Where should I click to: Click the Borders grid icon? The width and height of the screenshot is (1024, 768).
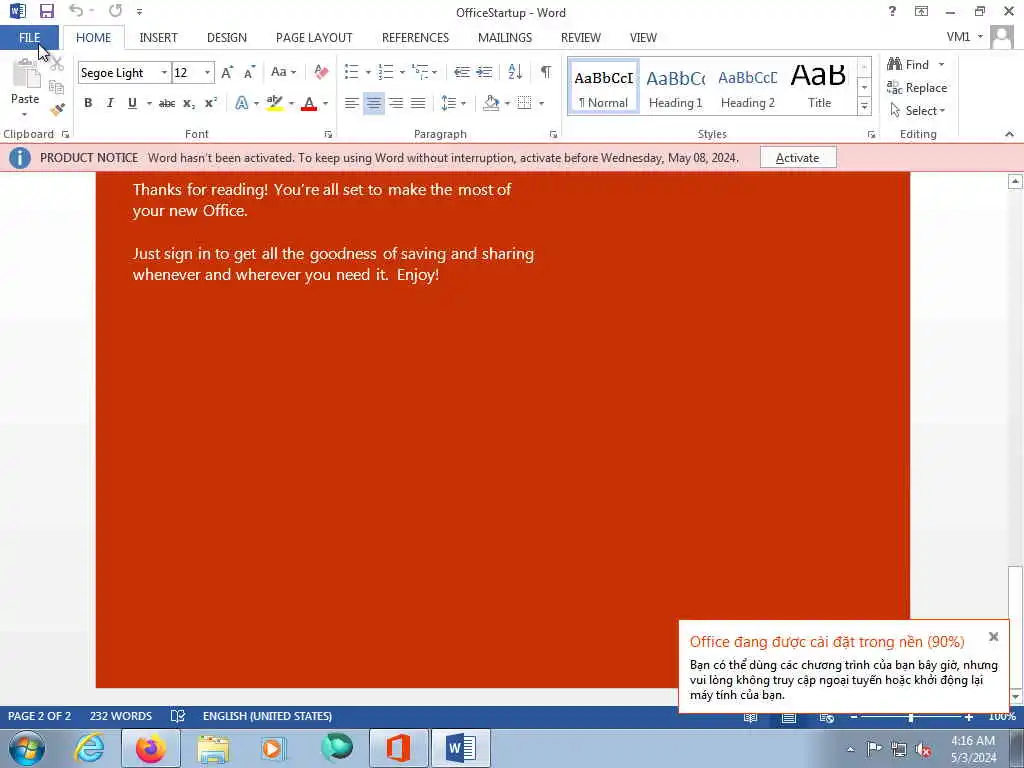pyautogui.click(x=524, y=103)
